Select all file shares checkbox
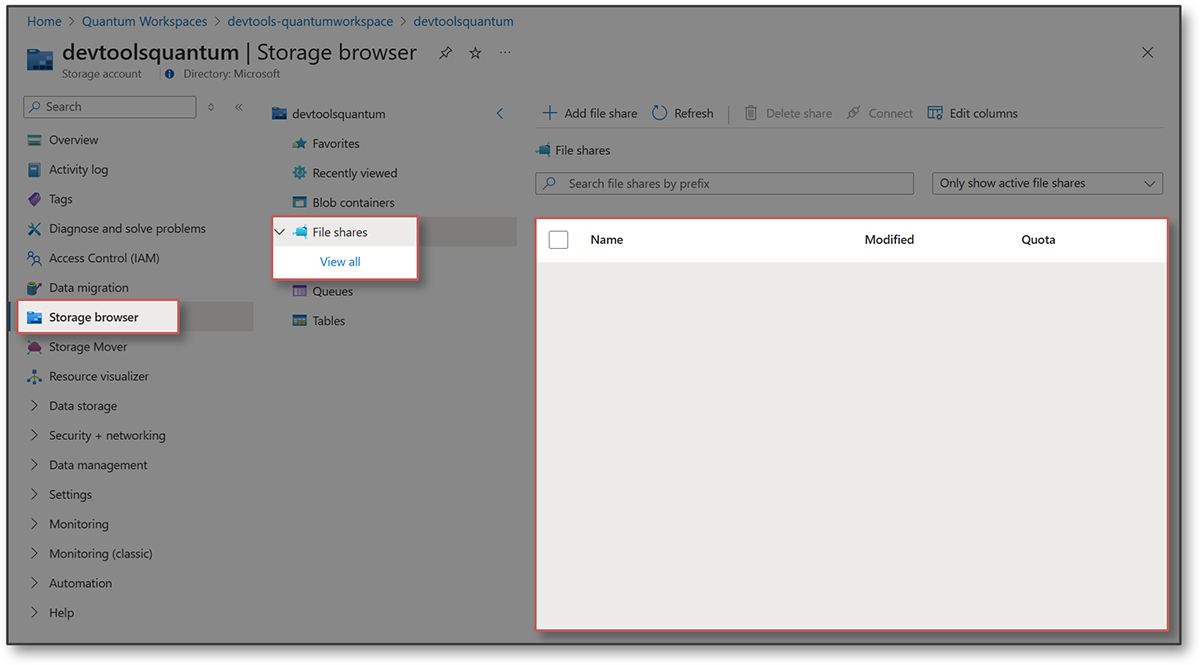Image resolution: width=1200 pixels, height=665 pixels. point(558,239)
